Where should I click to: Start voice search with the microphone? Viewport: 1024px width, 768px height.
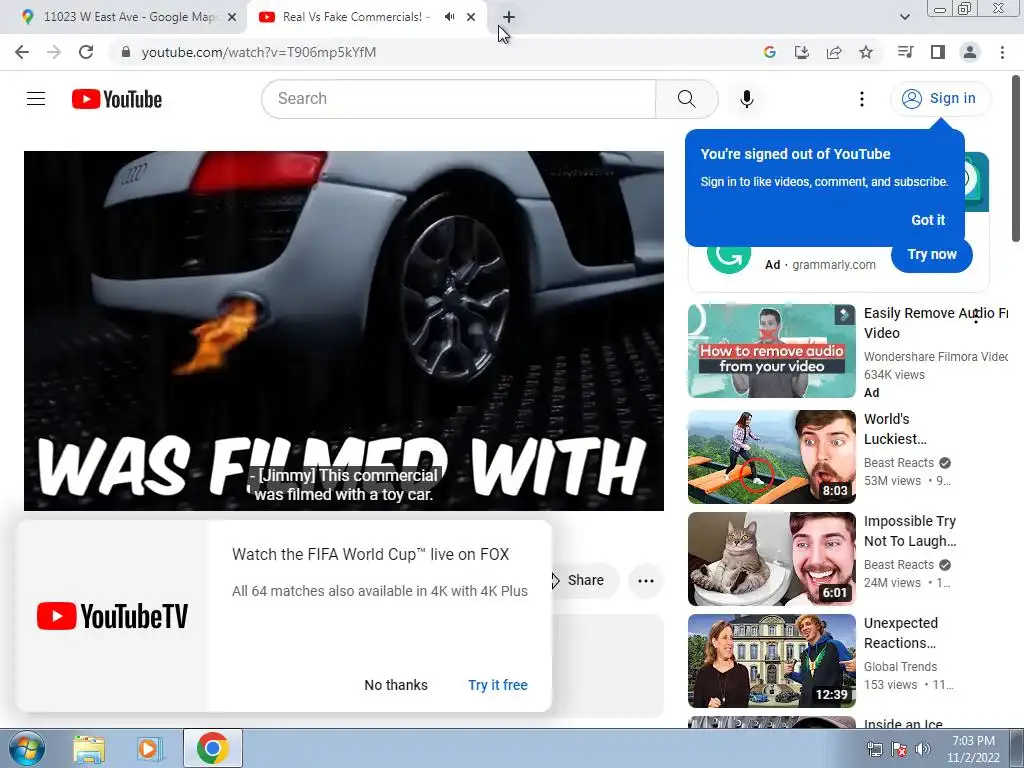tap(746, 99)
